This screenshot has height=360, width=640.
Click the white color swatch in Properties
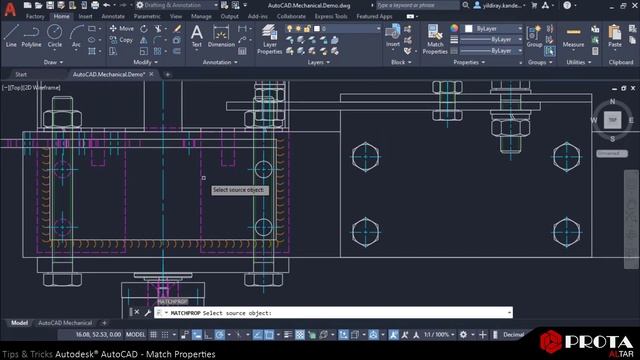point(469,29)
